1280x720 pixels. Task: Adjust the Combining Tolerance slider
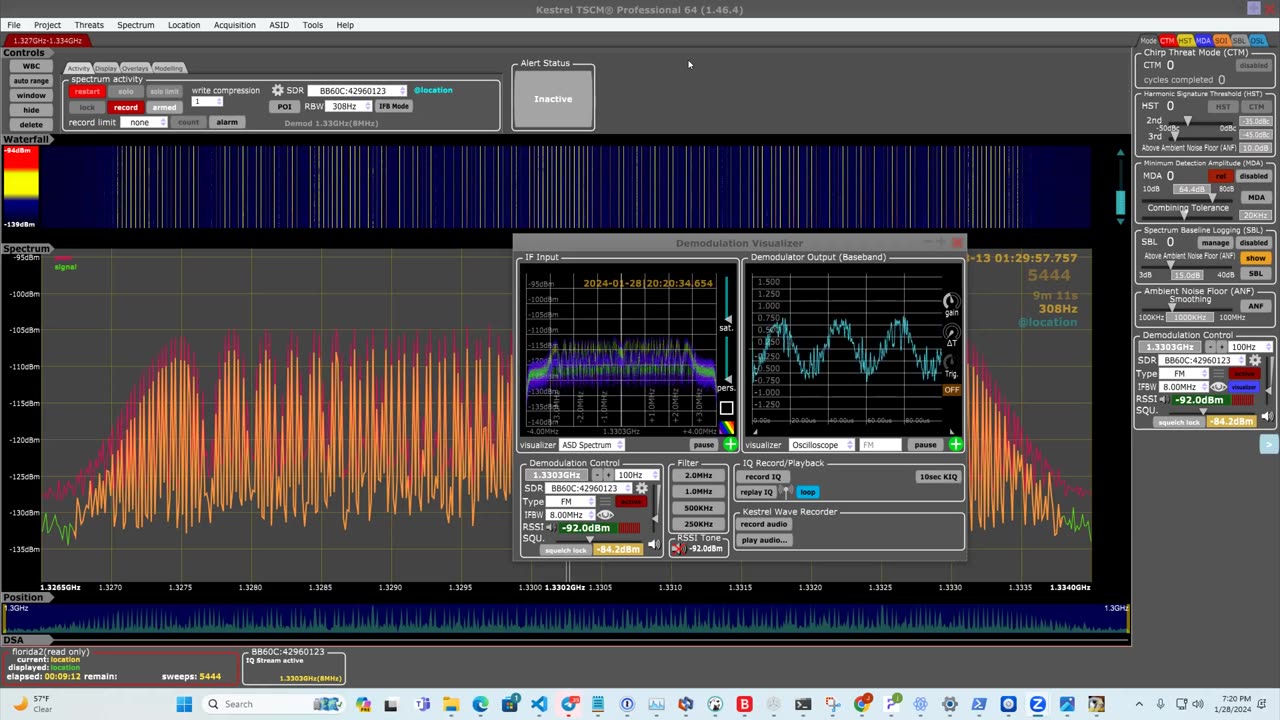[1185, 214]
